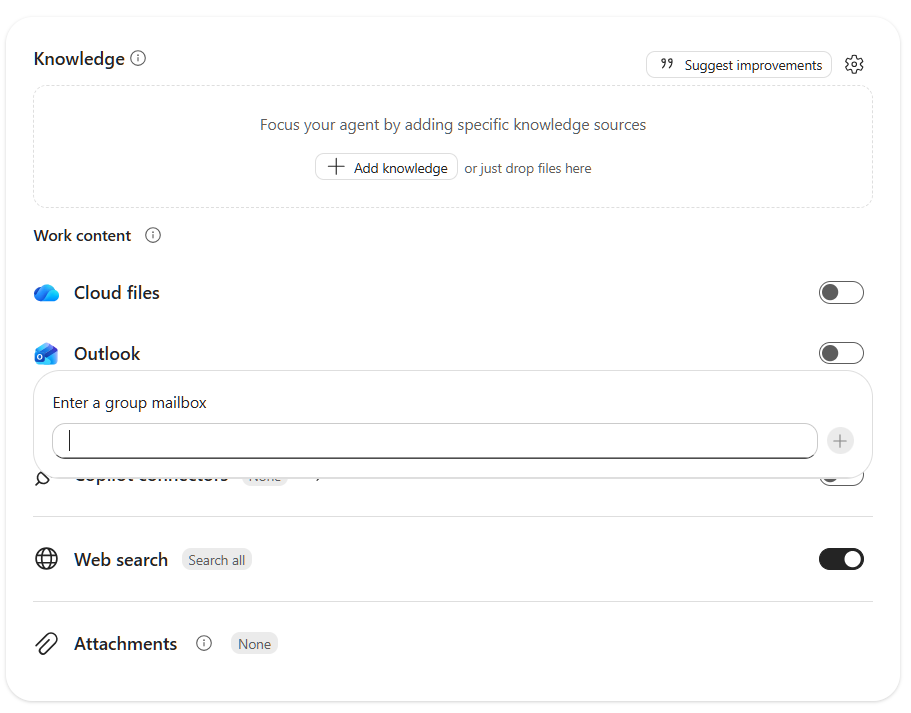The image size is (911, 713).
Task: Click the Outlook label
Action: (x=107, y=354)
